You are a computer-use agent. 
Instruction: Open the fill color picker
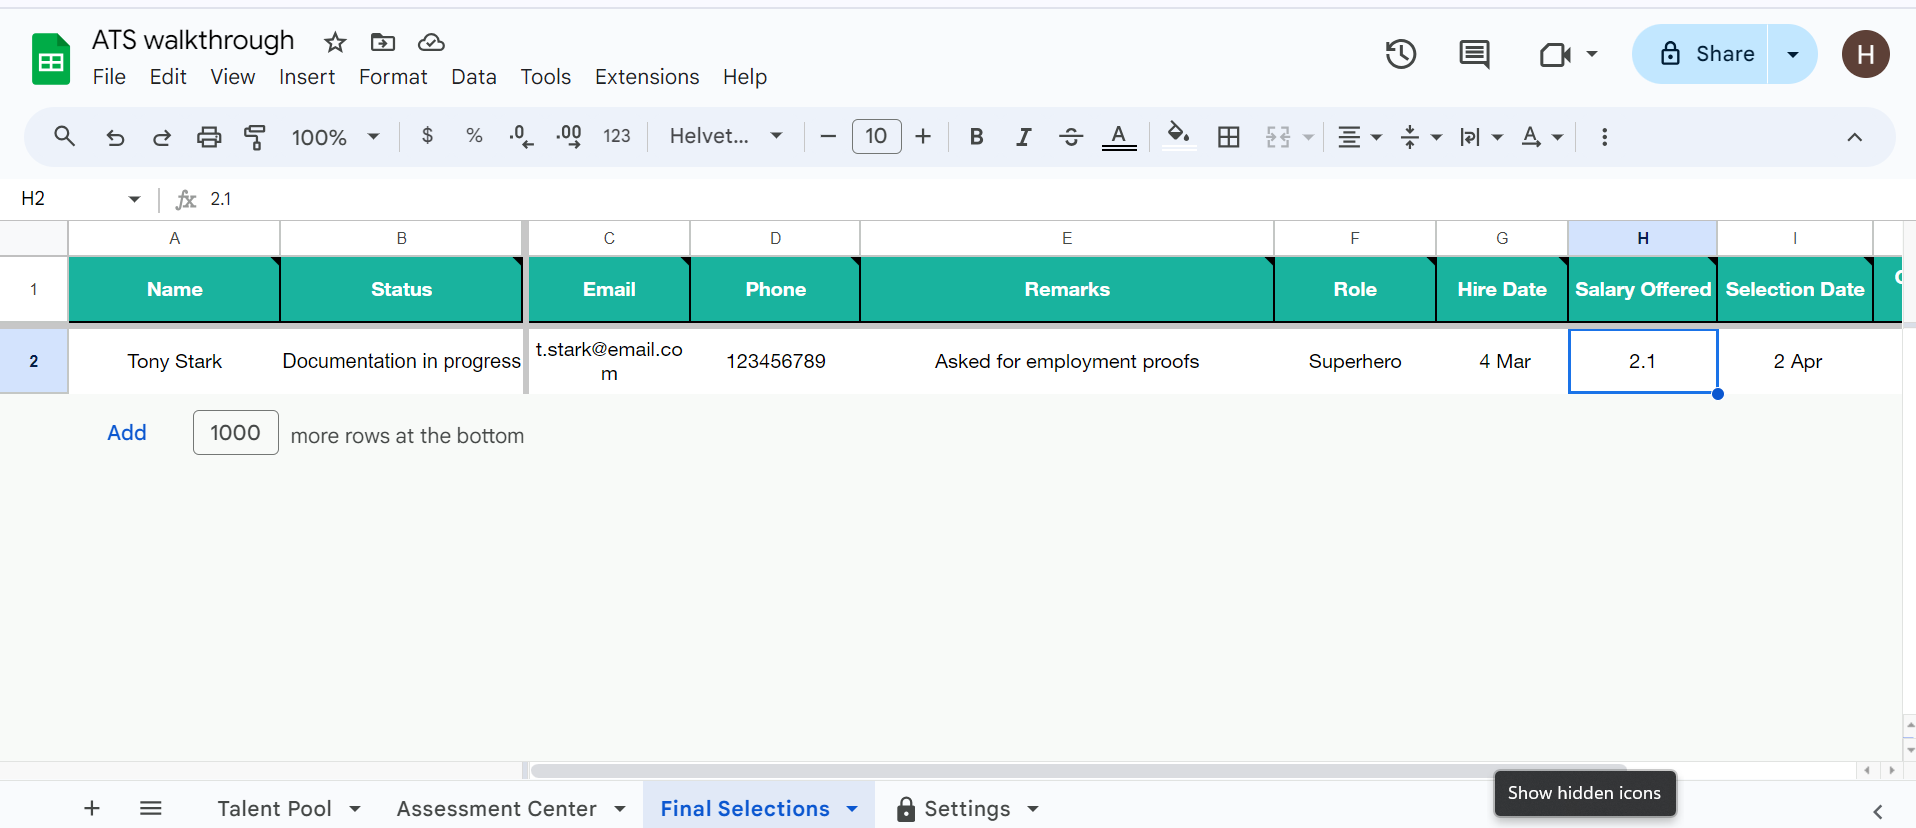coord(1179,135)
